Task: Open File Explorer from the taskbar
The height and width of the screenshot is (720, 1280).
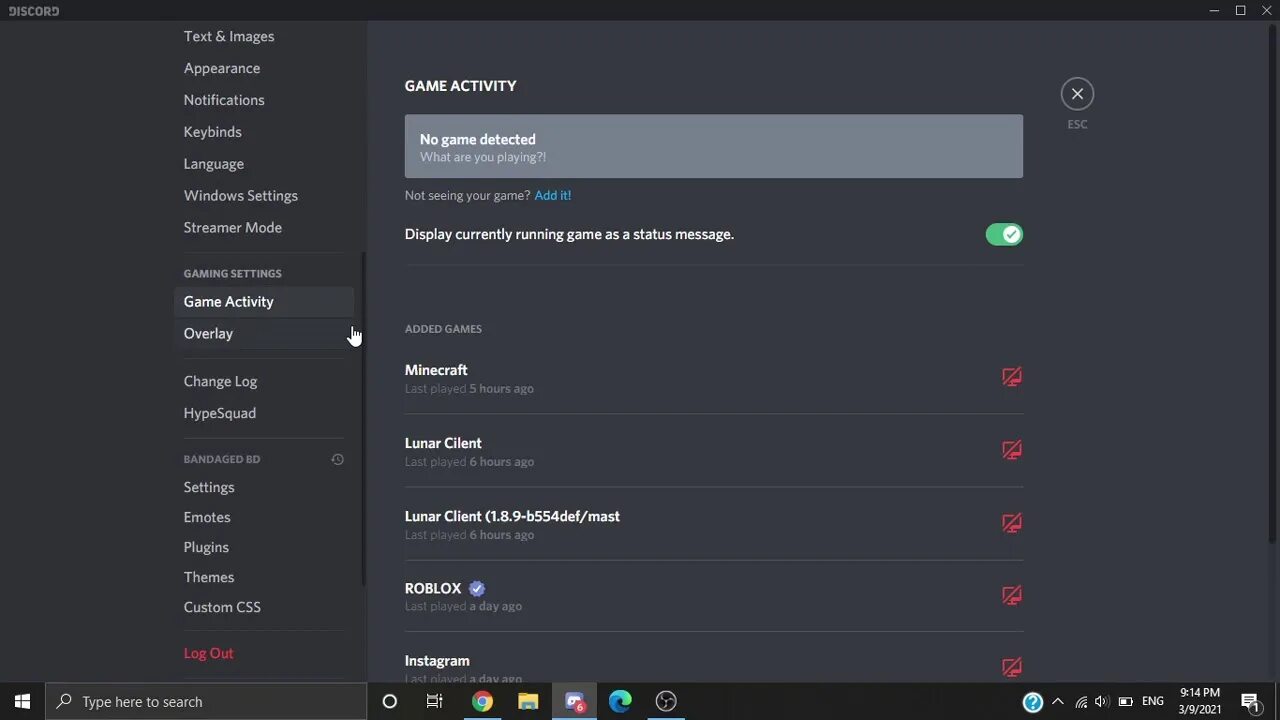Action: click(x=528, y=701)
